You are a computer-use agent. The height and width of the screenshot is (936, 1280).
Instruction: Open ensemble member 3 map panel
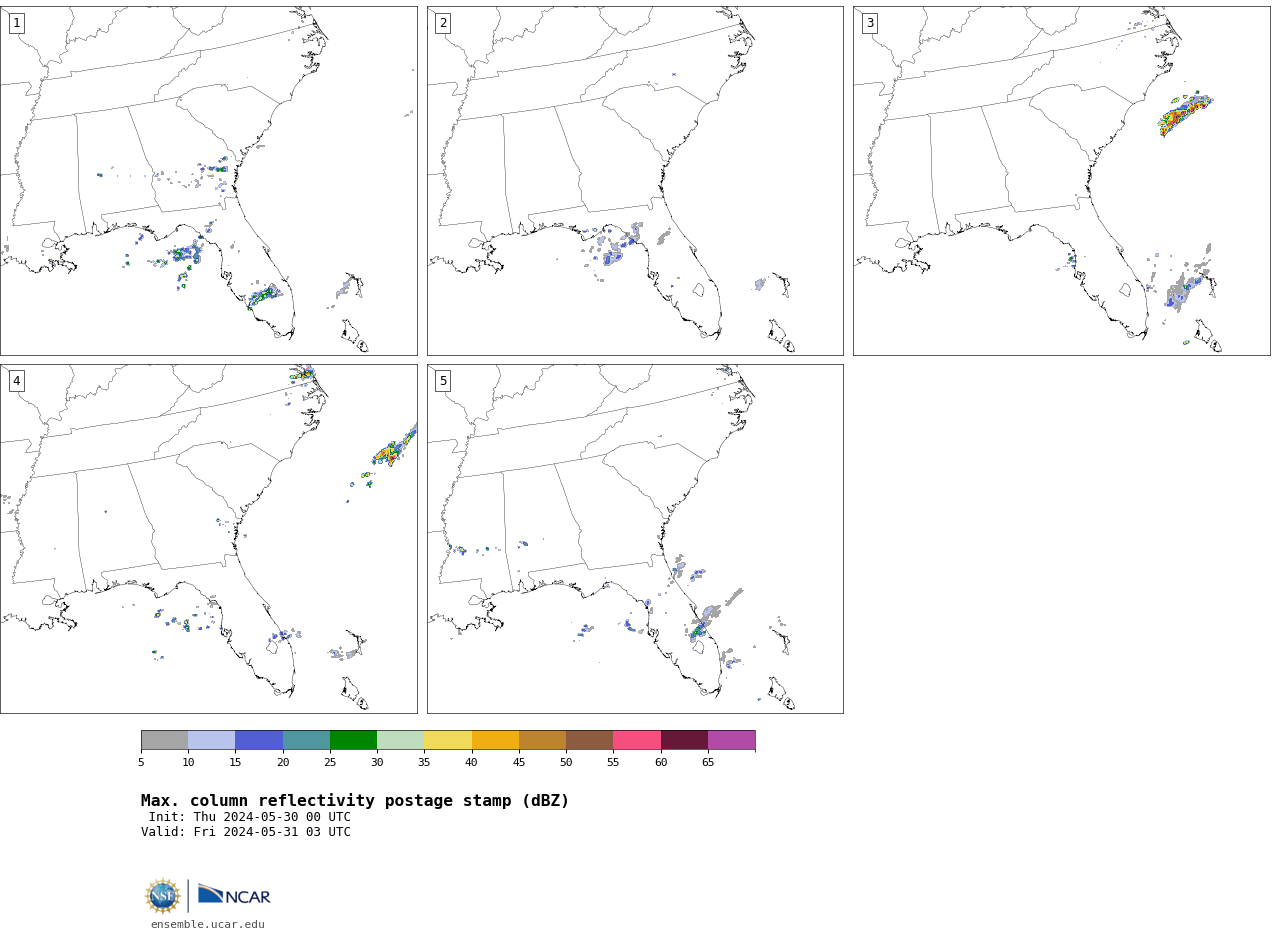1061,181
